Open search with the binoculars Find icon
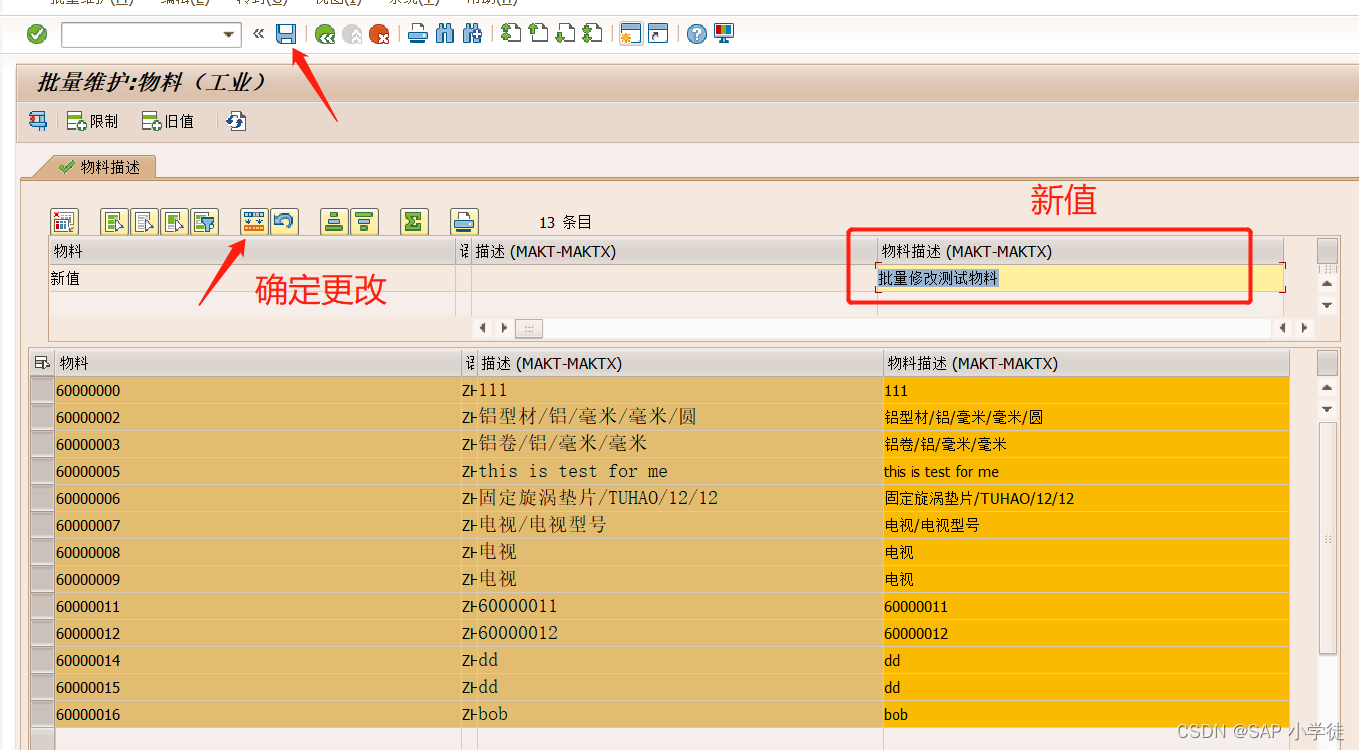The width and height of the screenshot is (1359, 750). tap(444, 33)
